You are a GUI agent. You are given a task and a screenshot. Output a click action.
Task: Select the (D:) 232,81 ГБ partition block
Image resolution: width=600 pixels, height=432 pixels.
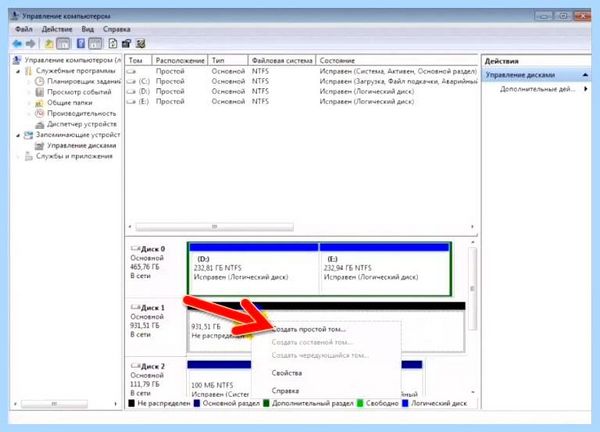coord(254,269)
